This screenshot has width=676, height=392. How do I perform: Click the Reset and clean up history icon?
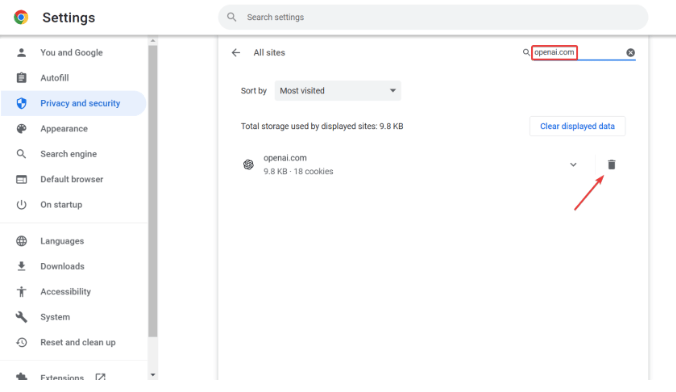21,342
